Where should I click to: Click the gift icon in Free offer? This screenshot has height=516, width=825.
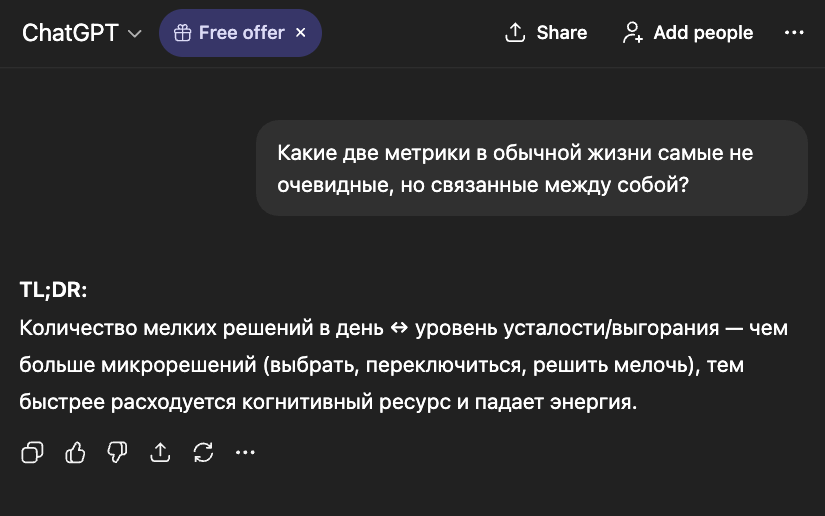[x=182, y=33]
